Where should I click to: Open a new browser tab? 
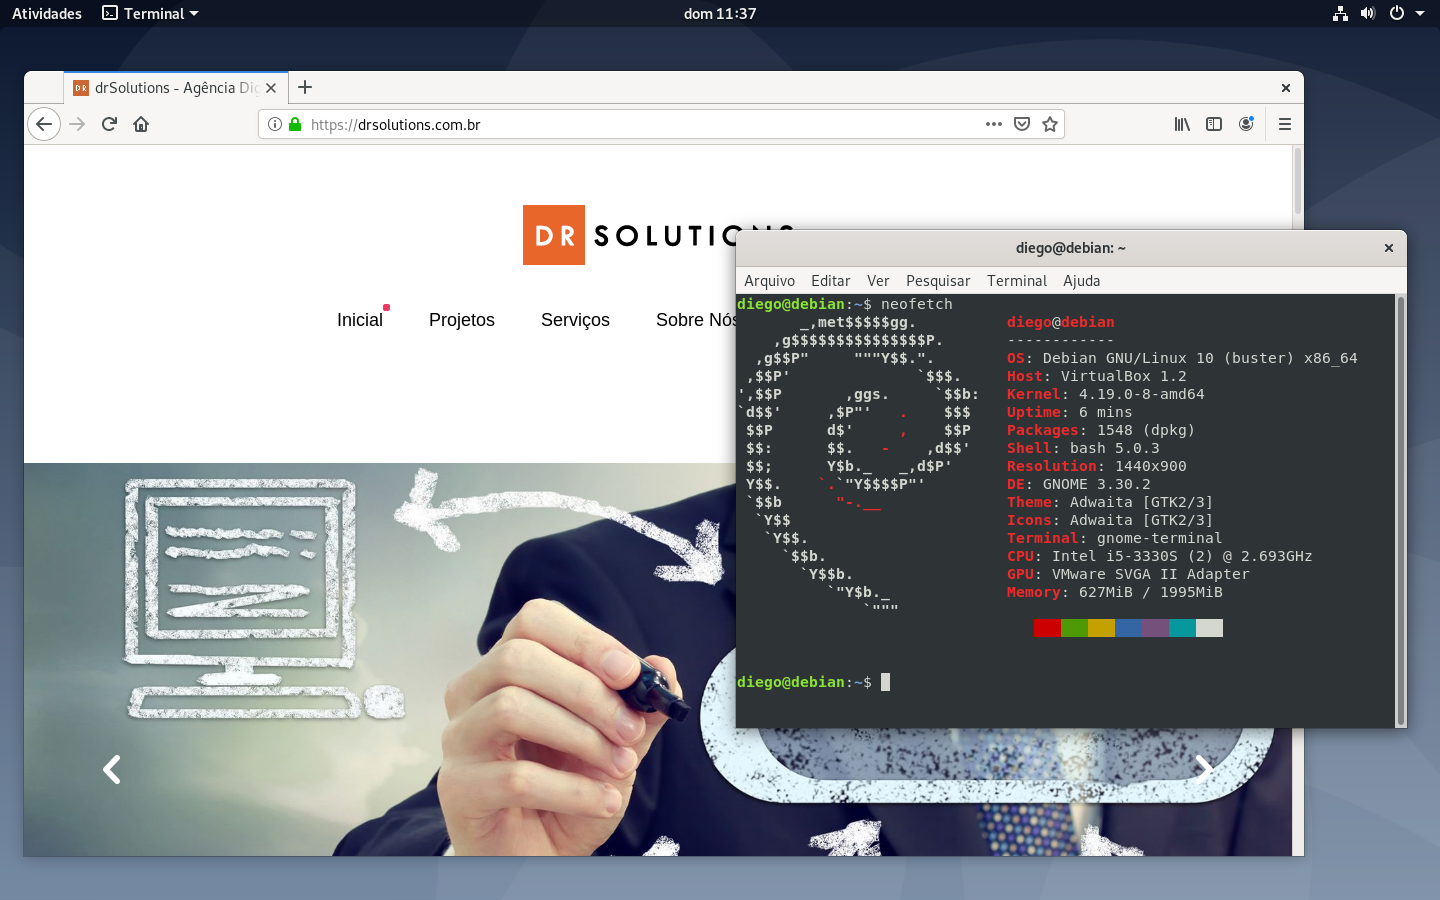click(x=305, y=87)
